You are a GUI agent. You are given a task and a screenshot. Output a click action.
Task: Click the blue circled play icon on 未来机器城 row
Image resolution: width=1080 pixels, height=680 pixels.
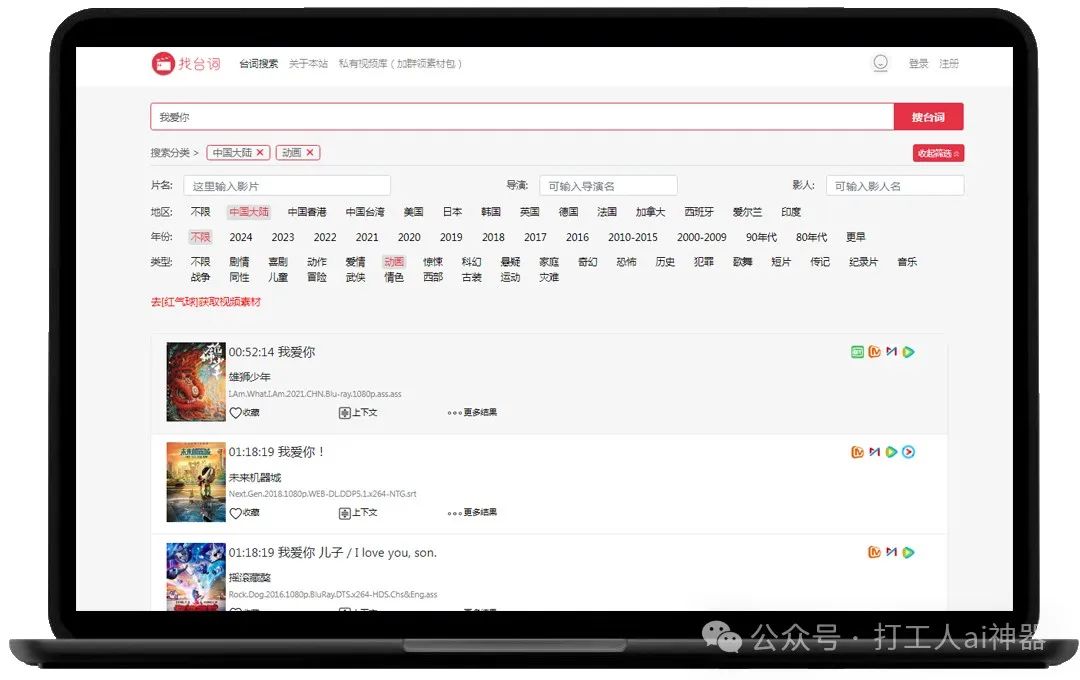click(x=908, y=451)
